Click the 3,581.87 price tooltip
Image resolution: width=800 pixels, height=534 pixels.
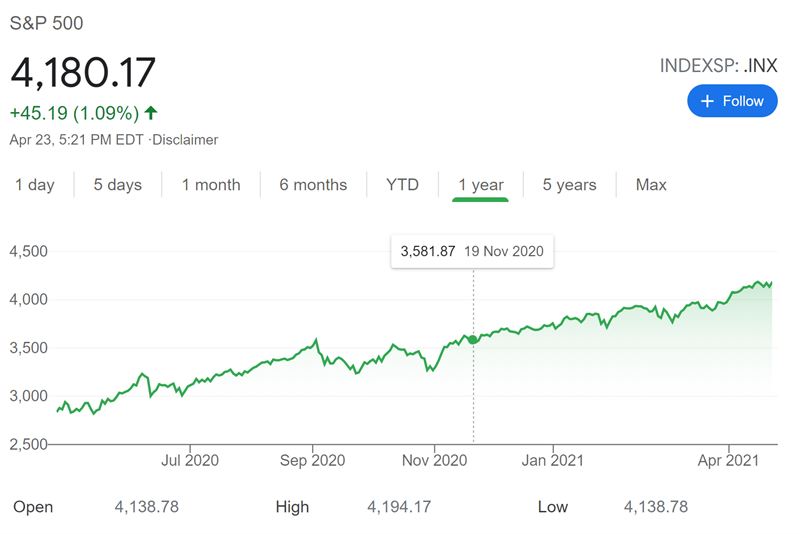click(x=472, y=252)
